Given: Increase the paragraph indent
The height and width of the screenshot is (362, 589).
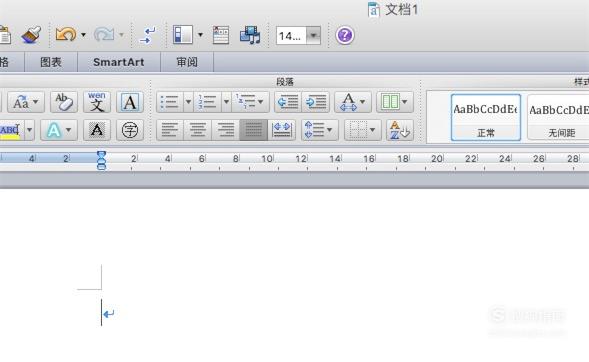Looking at the screenshot, I should [x=316, y=102].
